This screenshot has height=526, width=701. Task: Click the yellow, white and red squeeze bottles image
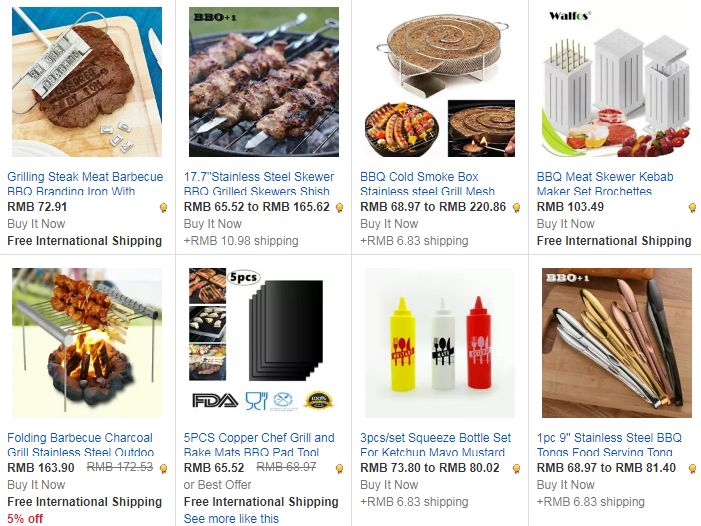440,343
